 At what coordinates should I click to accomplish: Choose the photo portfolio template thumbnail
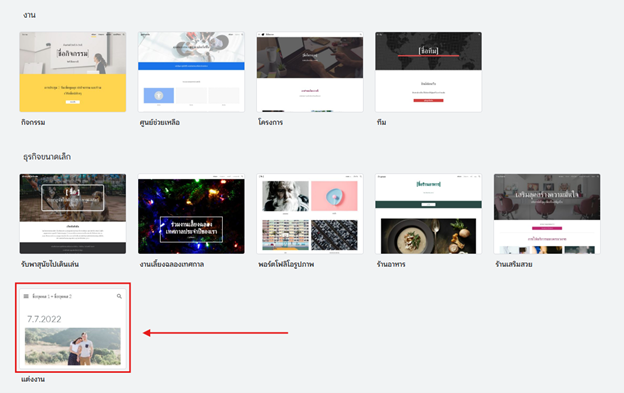pyautogui.click(x=310, y=214)
